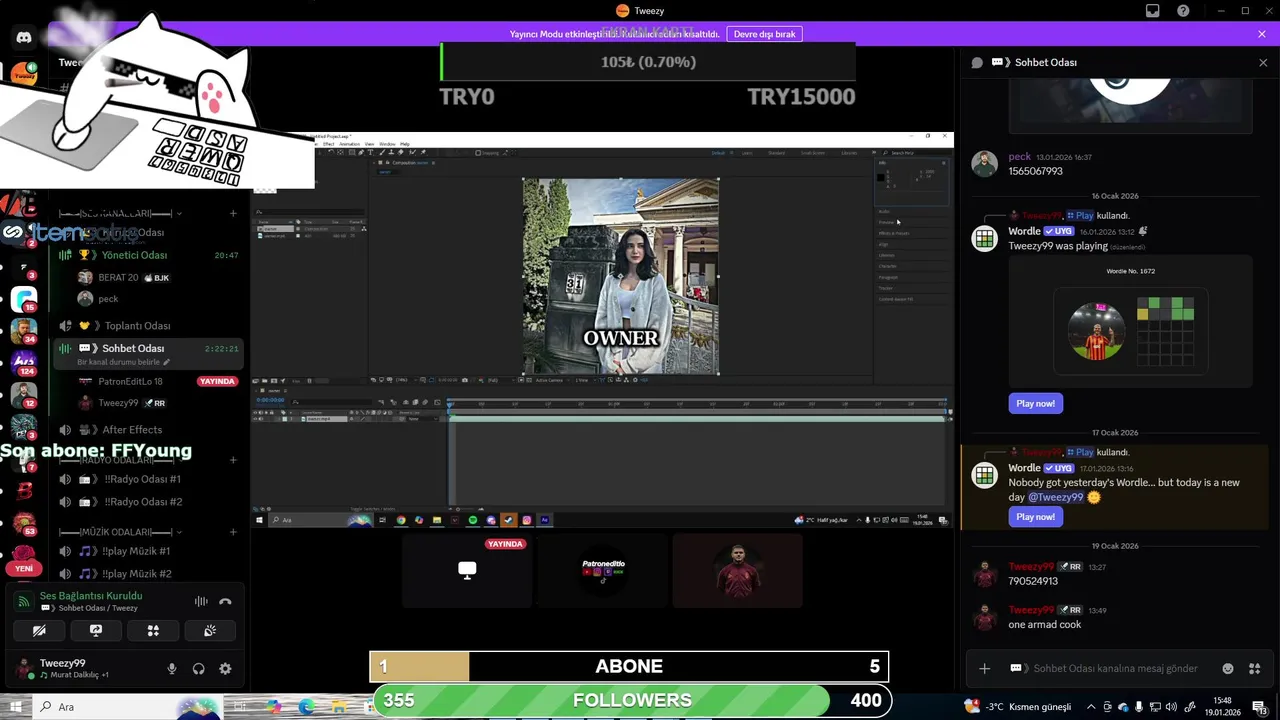Add channel to MÜZİK ODALARI category
This screenshot has height=720, width=1280.
(233, 532)
